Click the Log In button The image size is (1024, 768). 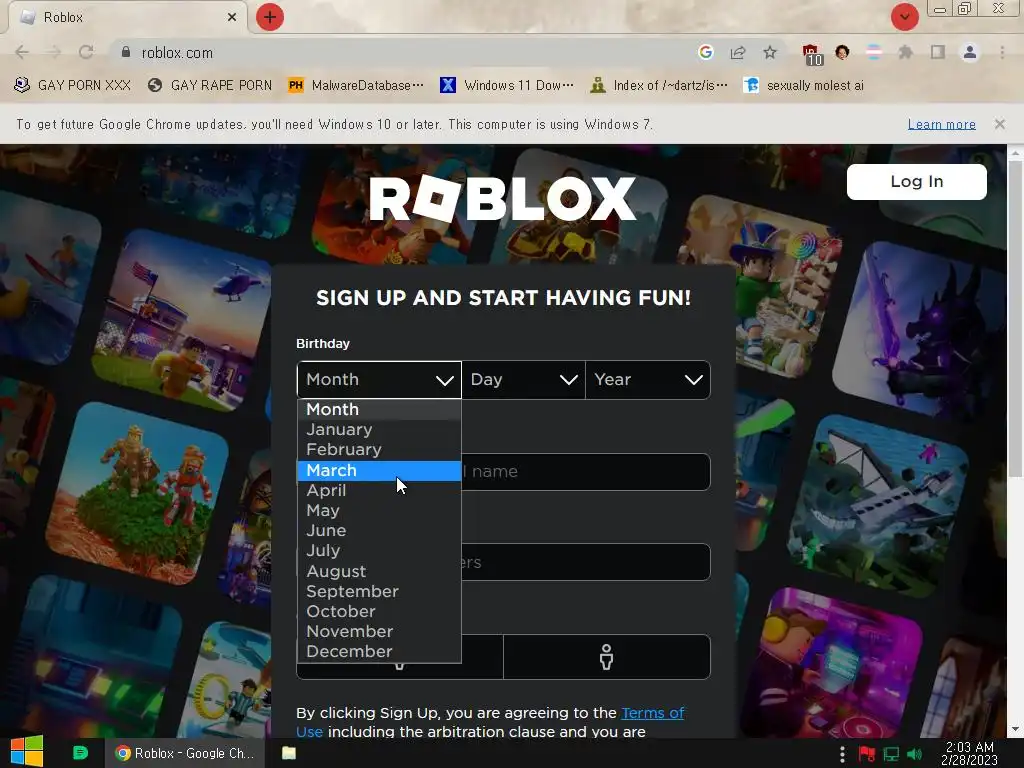(x=916, y=182)
